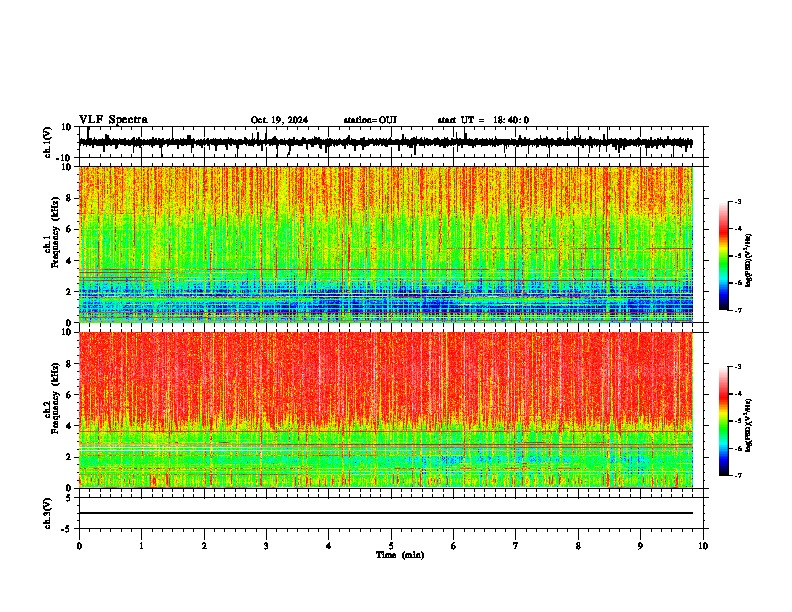Click the "5" tick on ch.3(V) axis
Image resolution: width=792 pixels, height=612 pixels.
(69, 497)
